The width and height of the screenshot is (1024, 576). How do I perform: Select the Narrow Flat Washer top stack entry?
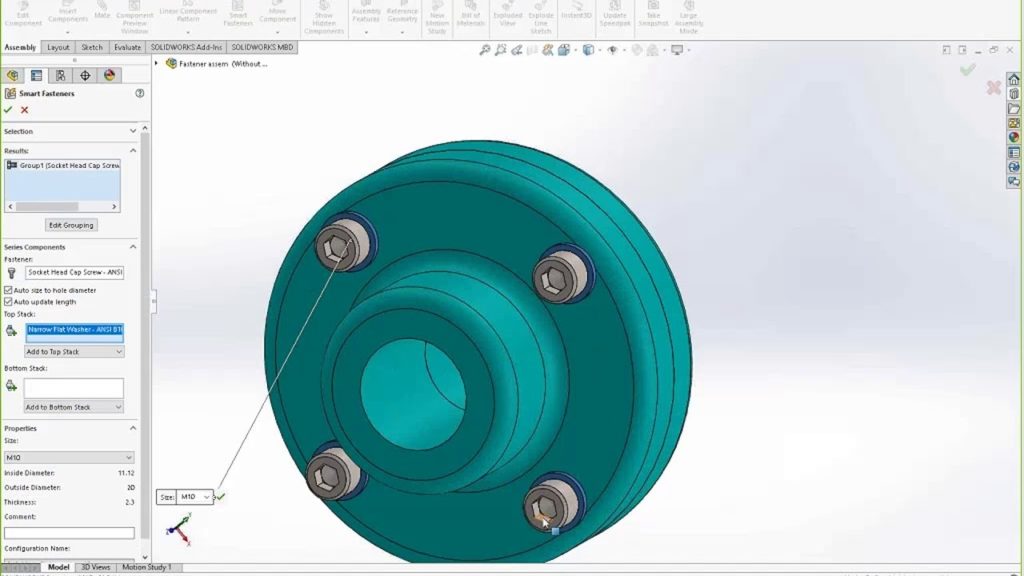pos(74,330)
